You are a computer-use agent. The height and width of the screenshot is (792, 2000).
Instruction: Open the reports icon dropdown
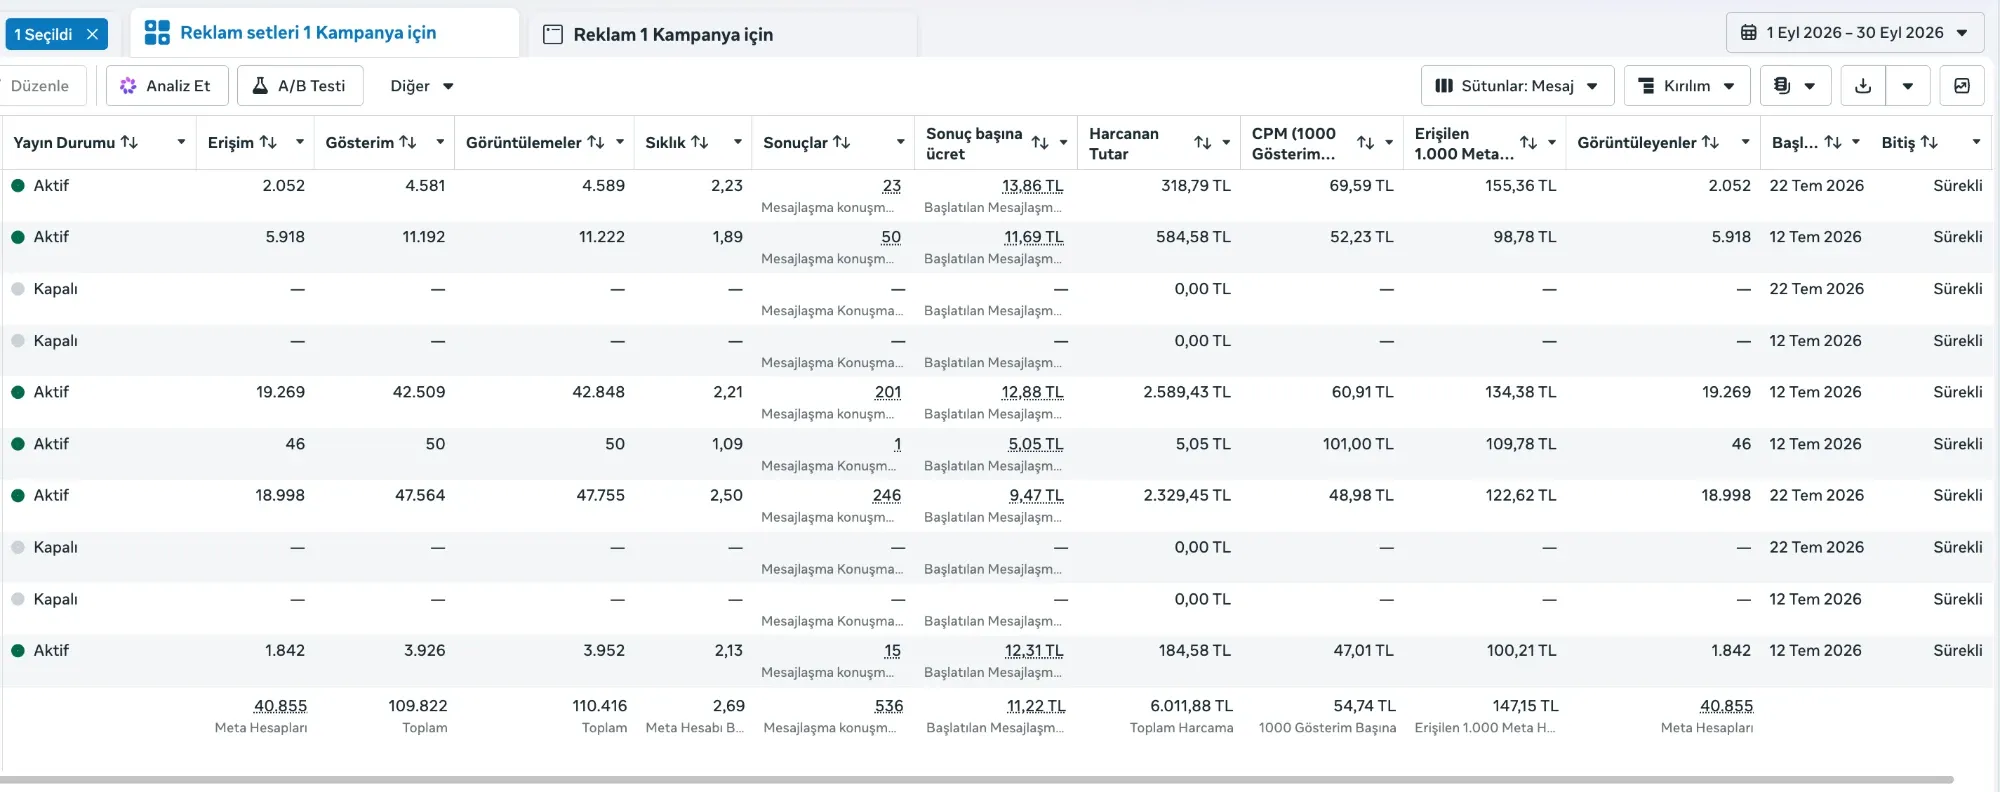point(1795,86)
